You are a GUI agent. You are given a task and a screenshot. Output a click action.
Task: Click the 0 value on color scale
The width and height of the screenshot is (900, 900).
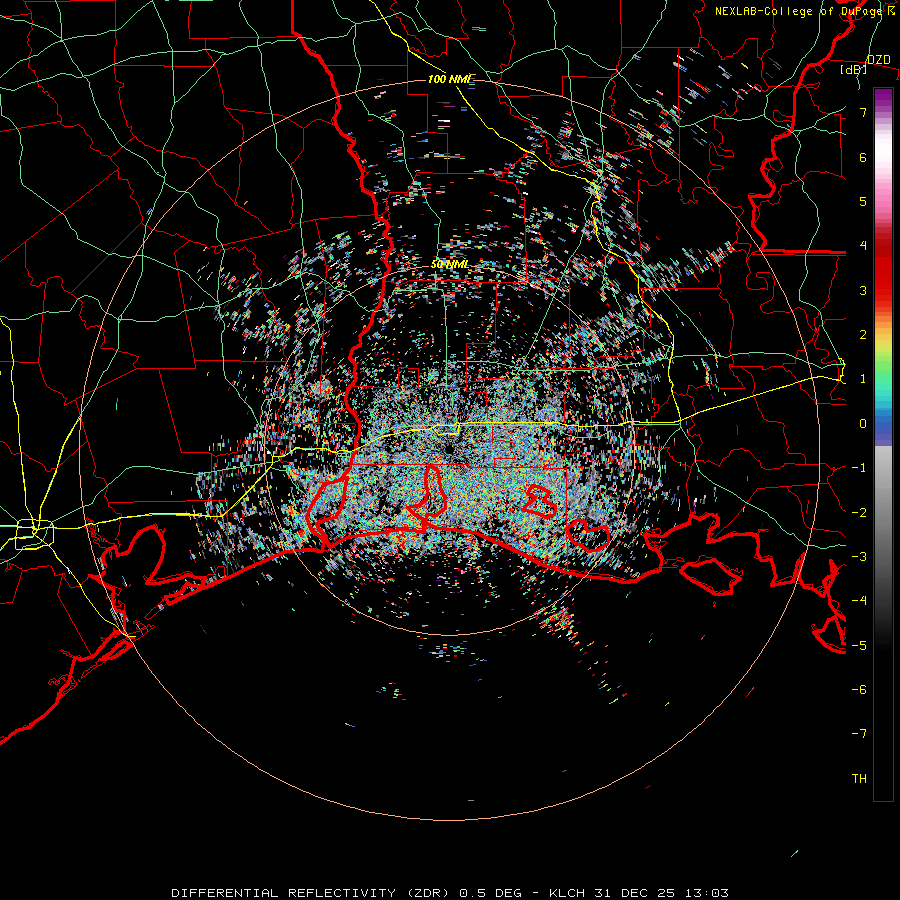[863, 424]
